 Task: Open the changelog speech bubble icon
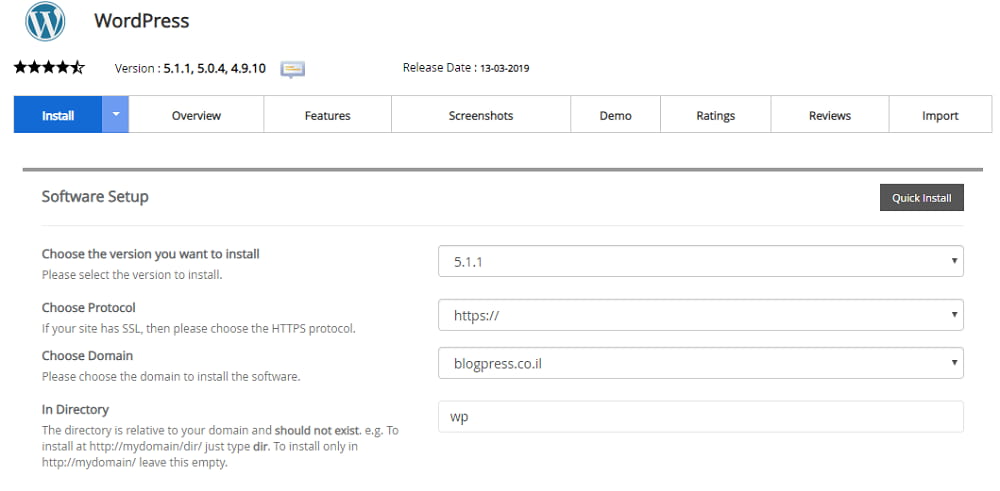point(293,69)
